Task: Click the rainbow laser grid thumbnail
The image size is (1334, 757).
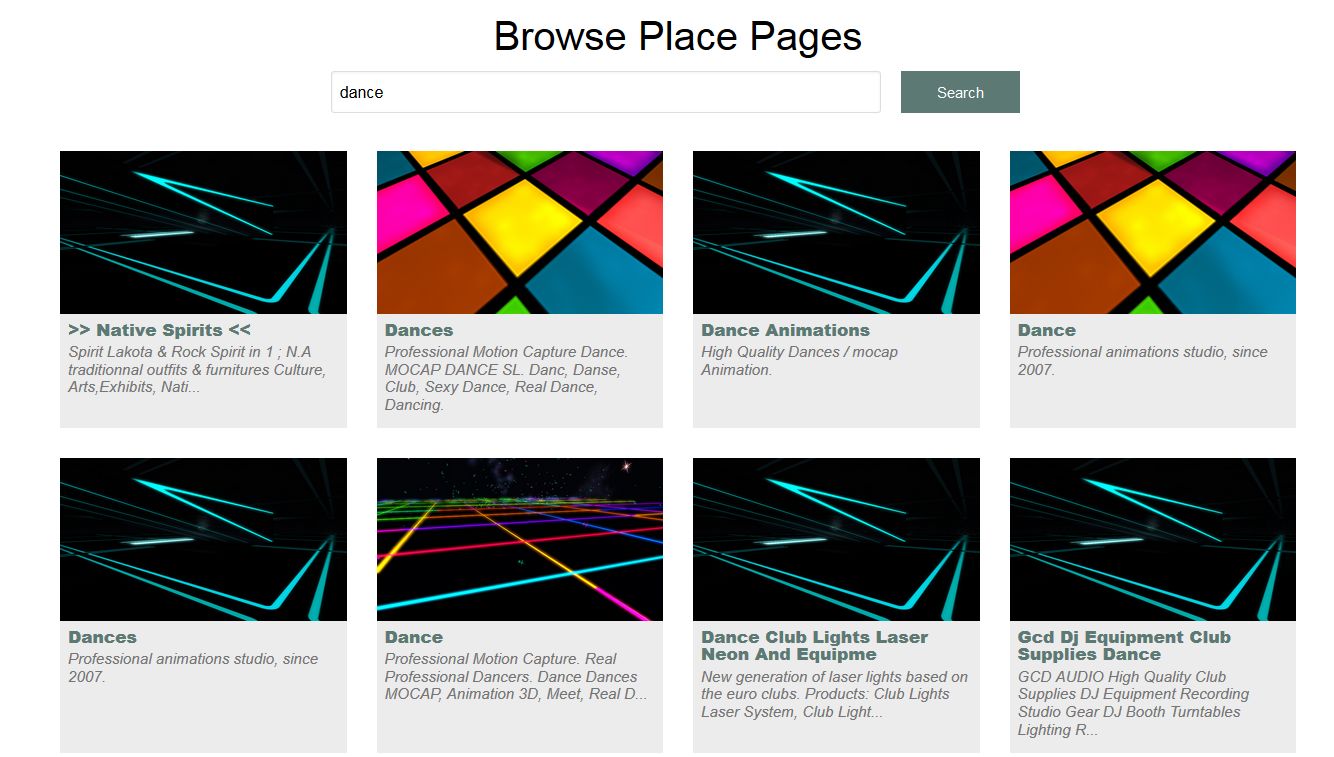Action: (x=519, y=539)
